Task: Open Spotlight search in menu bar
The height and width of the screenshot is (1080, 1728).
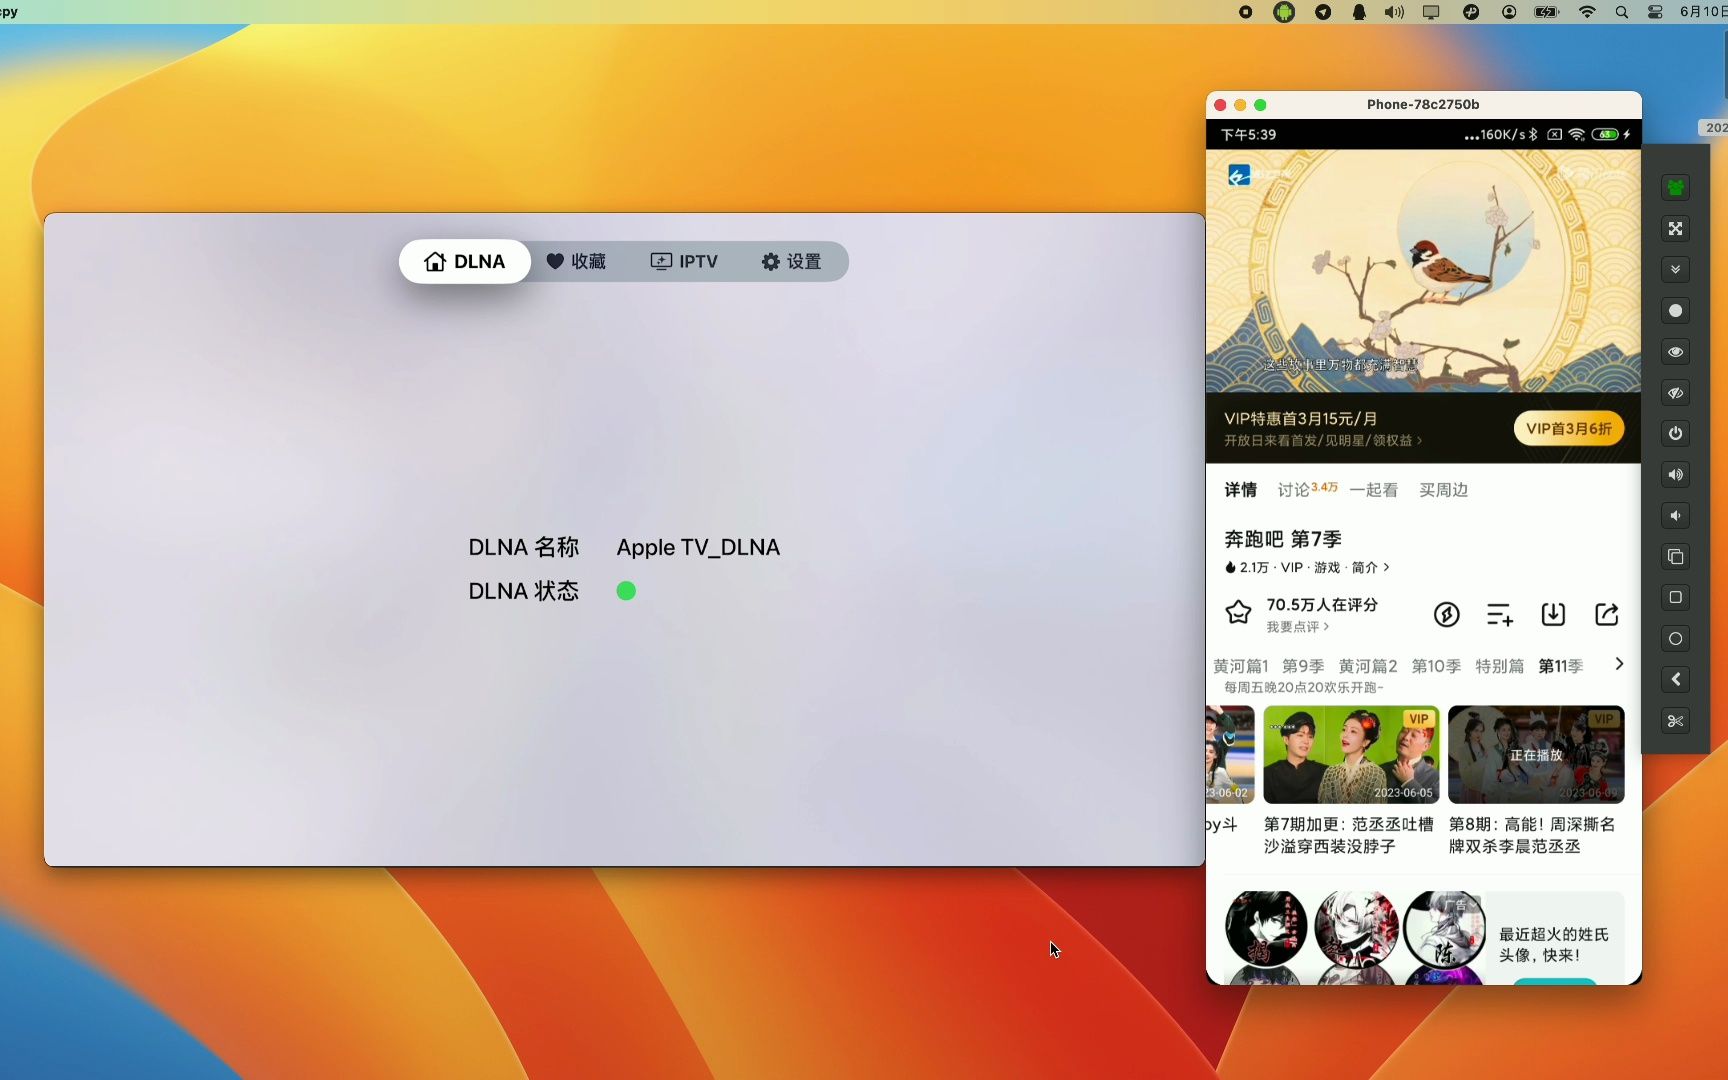Action: (x=1622, y=12)
